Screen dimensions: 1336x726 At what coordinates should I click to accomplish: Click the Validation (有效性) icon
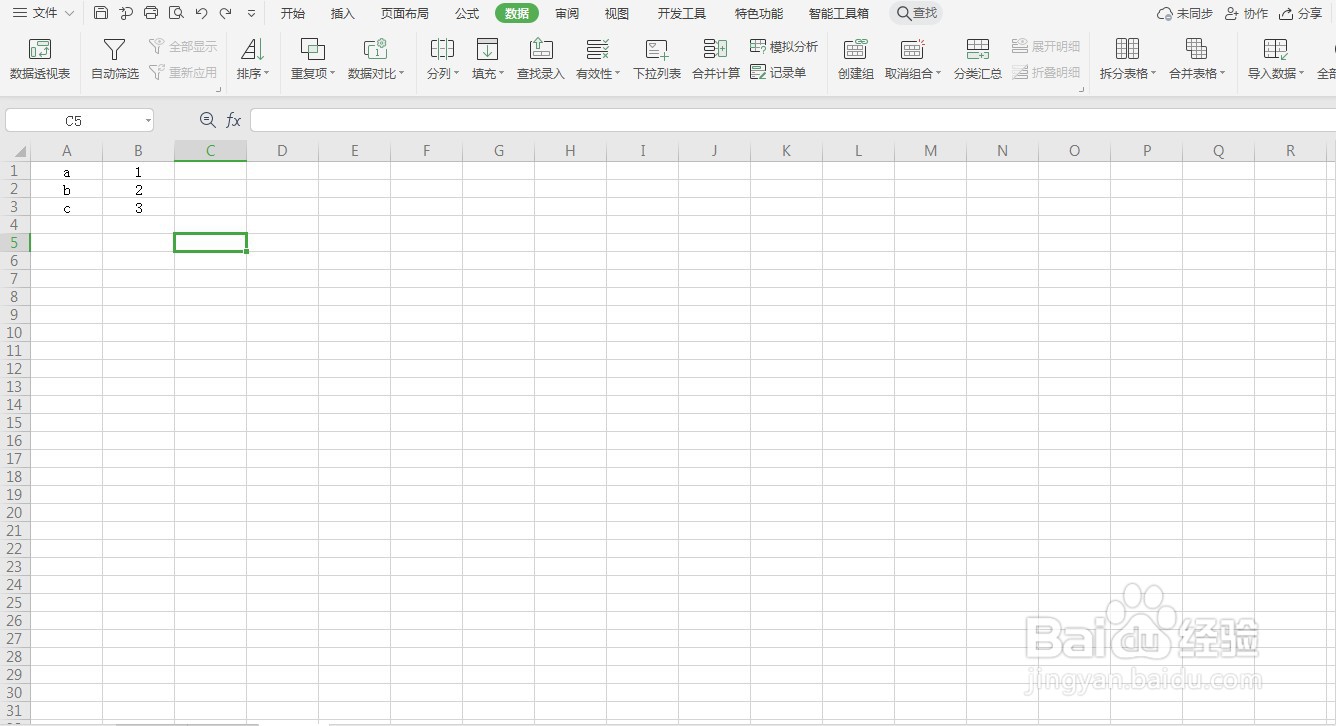[598, 49]
